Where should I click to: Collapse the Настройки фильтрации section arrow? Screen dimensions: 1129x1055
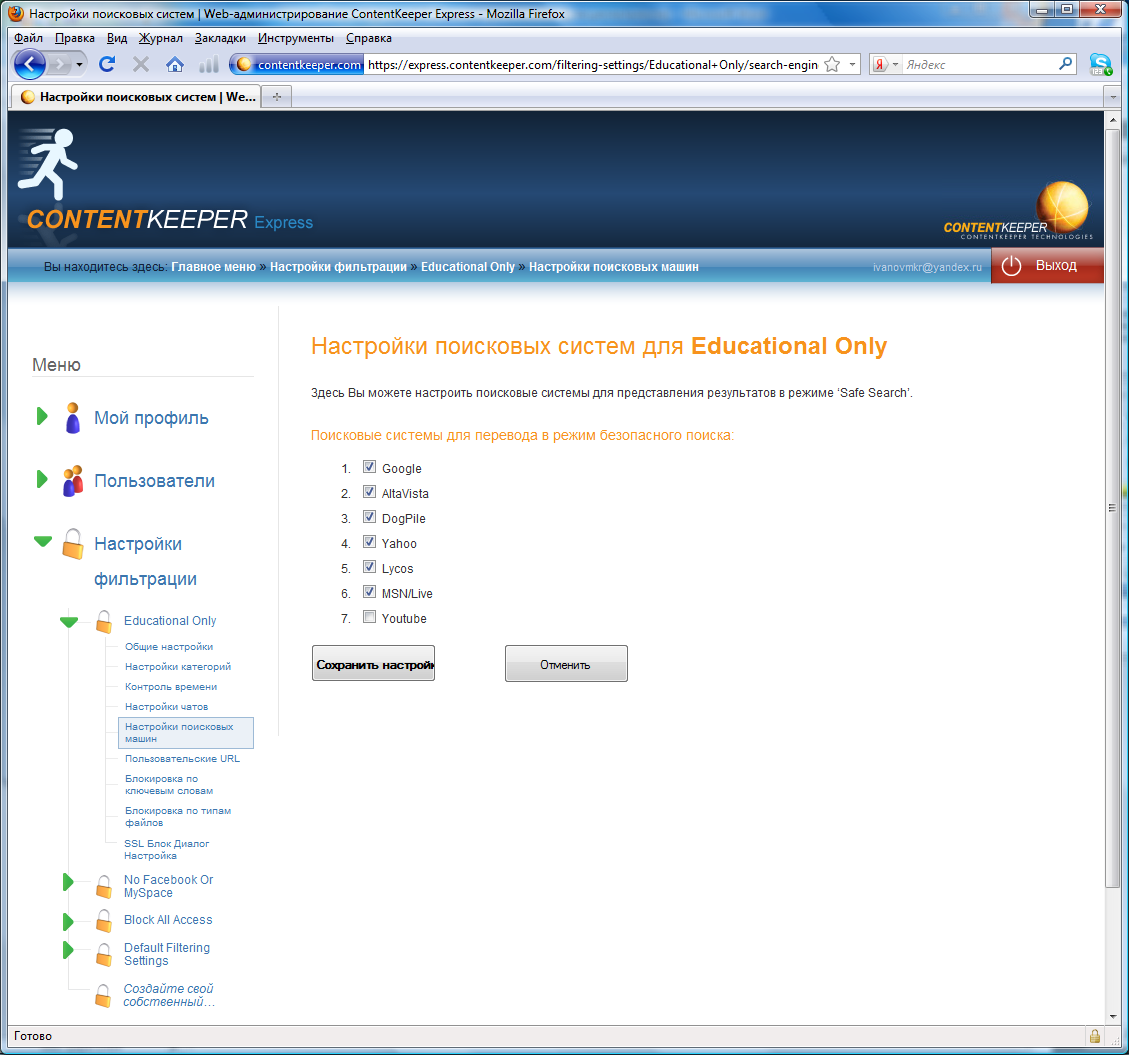43,541
